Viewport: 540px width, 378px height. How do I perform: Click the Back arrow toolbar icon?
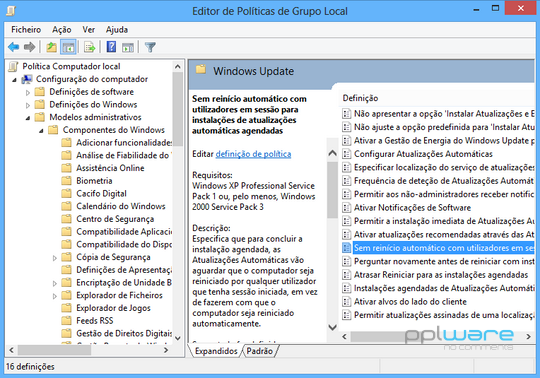point(13,47)
